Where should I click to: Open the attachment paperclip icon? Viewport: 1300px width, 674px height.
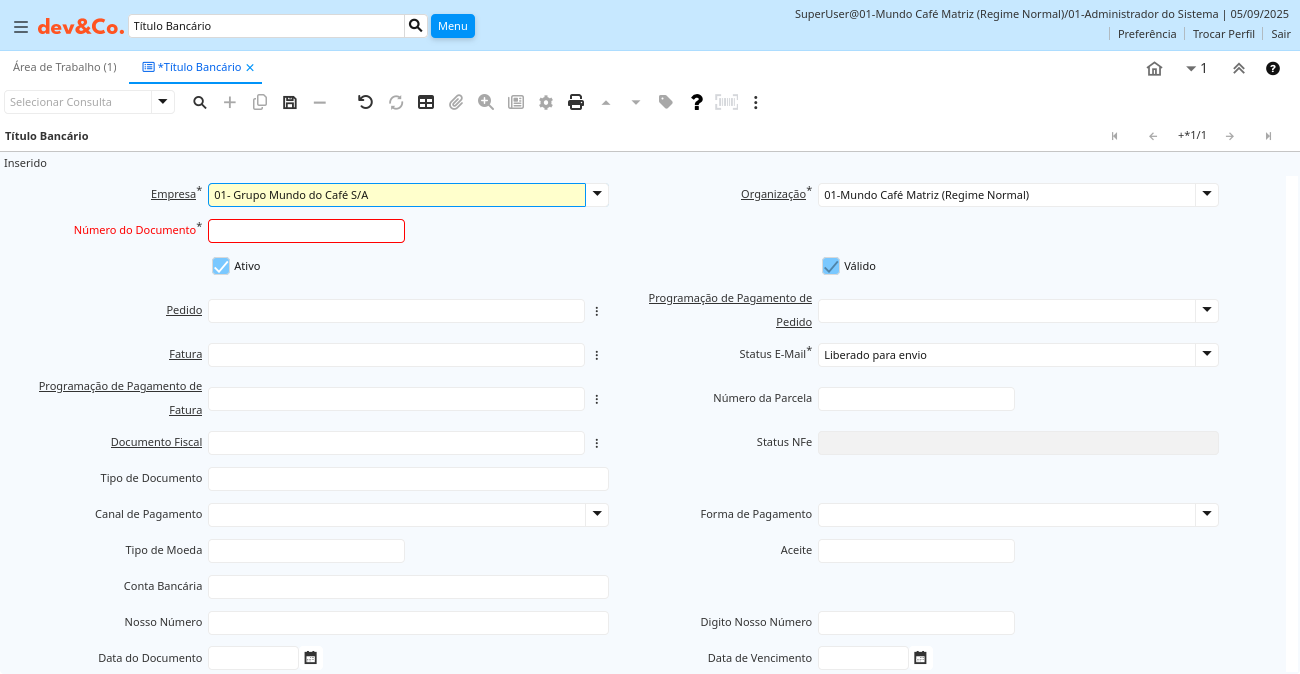(x=456, y=102)
